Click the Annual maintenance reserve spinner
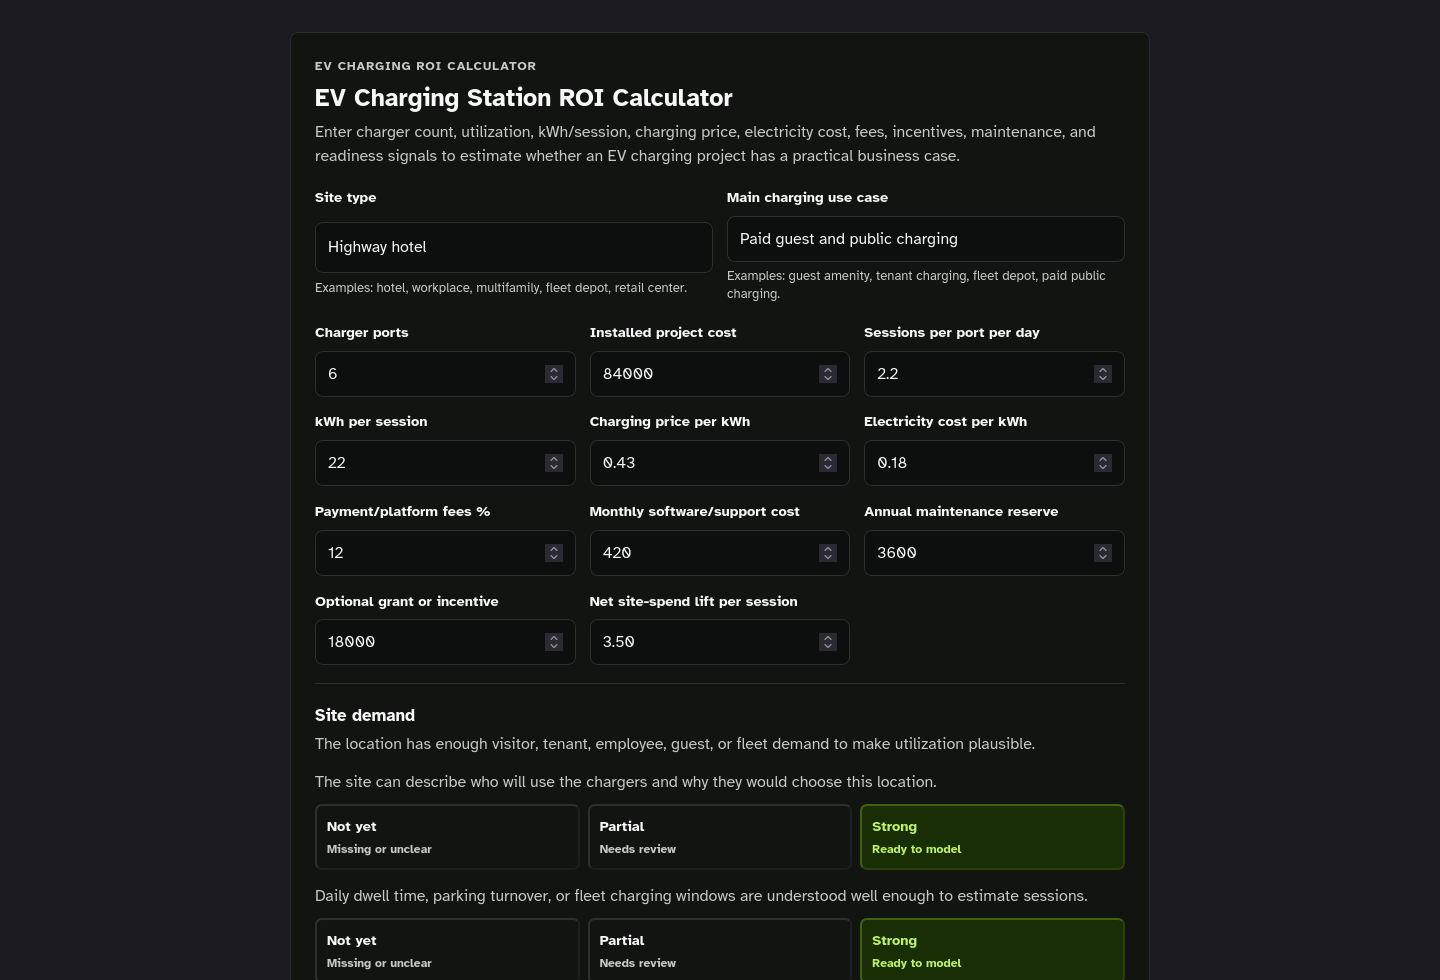 (x=1103, y=553)
